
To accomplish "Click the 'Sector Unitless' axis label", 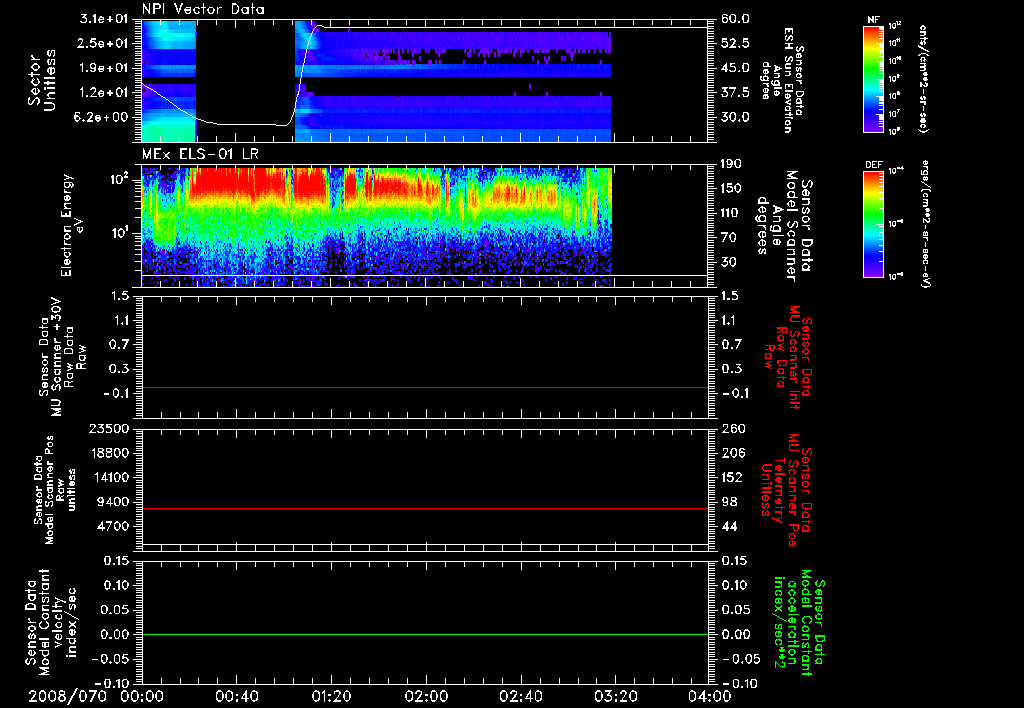I will point(42,80).
